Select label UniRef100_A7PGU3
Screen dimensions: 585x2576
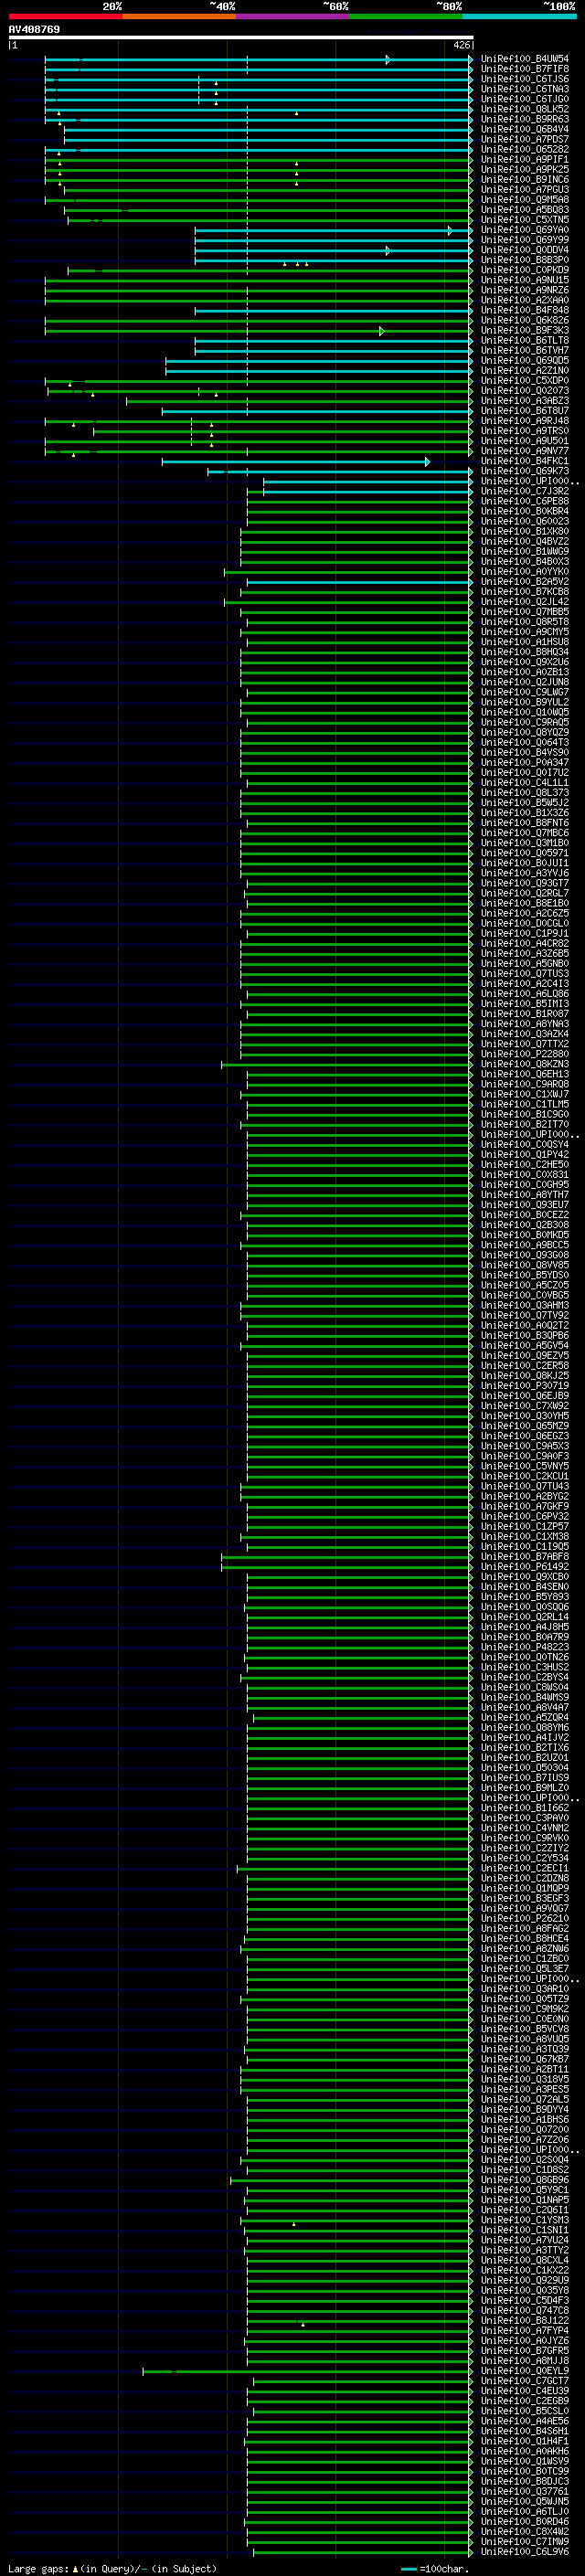[x=524, y=189]
